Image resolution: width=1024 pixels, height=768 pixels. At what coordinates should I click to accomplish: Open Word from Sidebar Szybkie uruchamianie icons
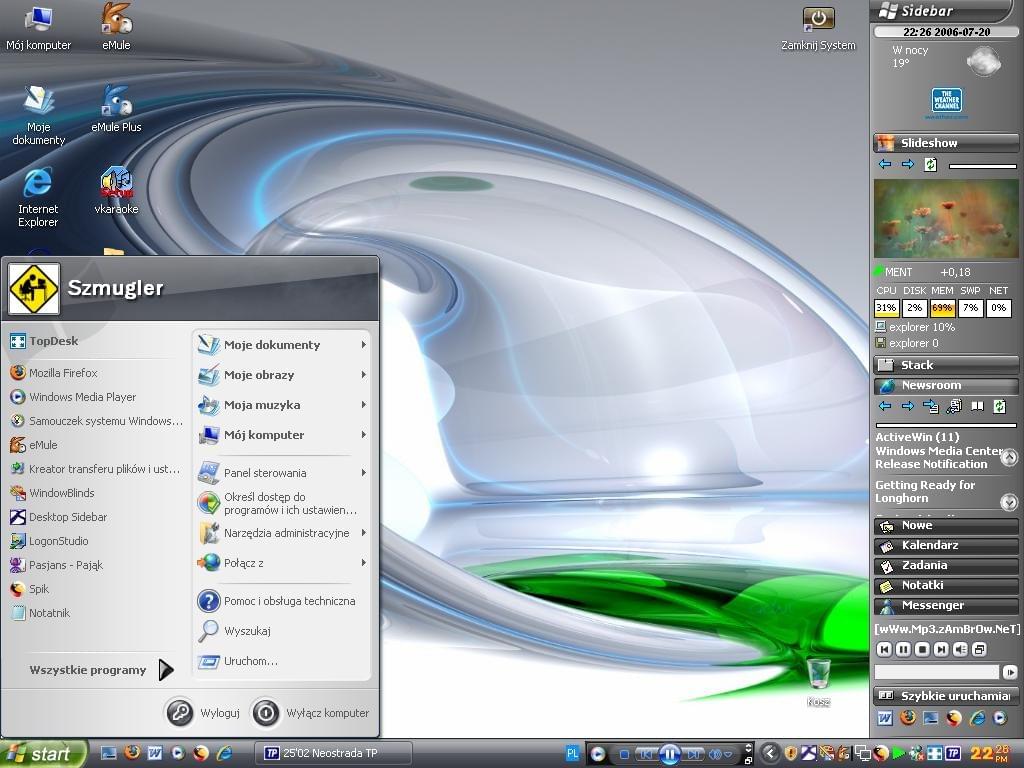[885, 718]
